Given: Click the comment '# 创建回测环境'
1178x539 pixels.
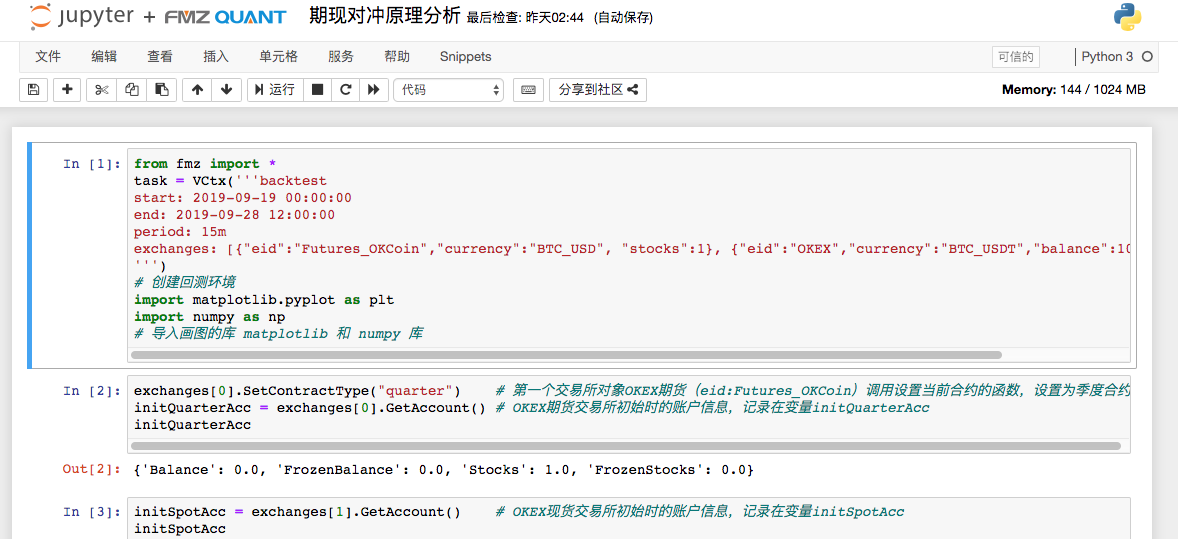Looking at the screenshot, I should (185, 283).
